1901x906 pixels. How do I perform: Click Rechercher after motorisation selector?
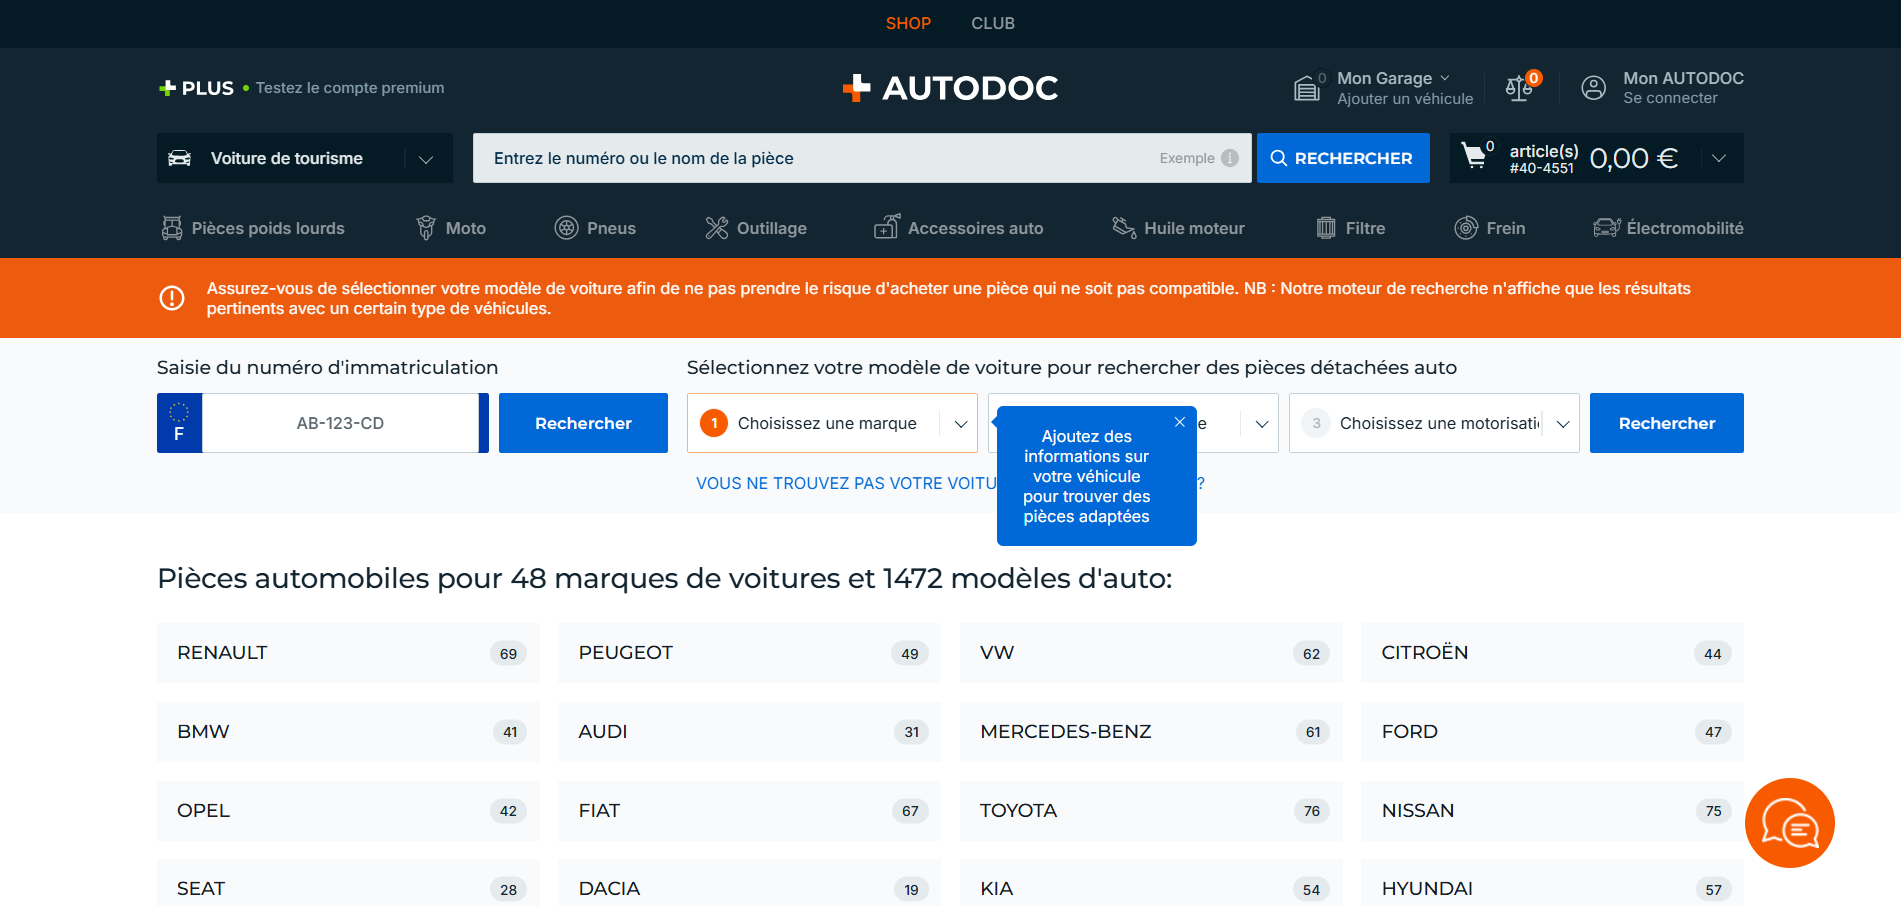pyautogui.click(x=1667, y=423)
